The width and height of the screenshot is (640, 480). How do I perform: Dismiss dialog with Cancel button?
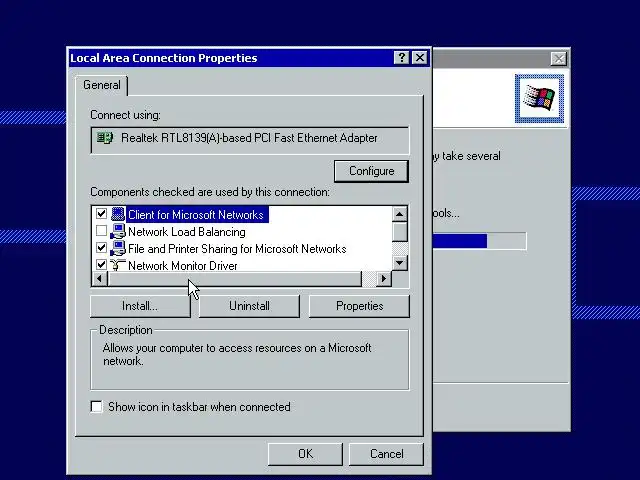(386, 454)
